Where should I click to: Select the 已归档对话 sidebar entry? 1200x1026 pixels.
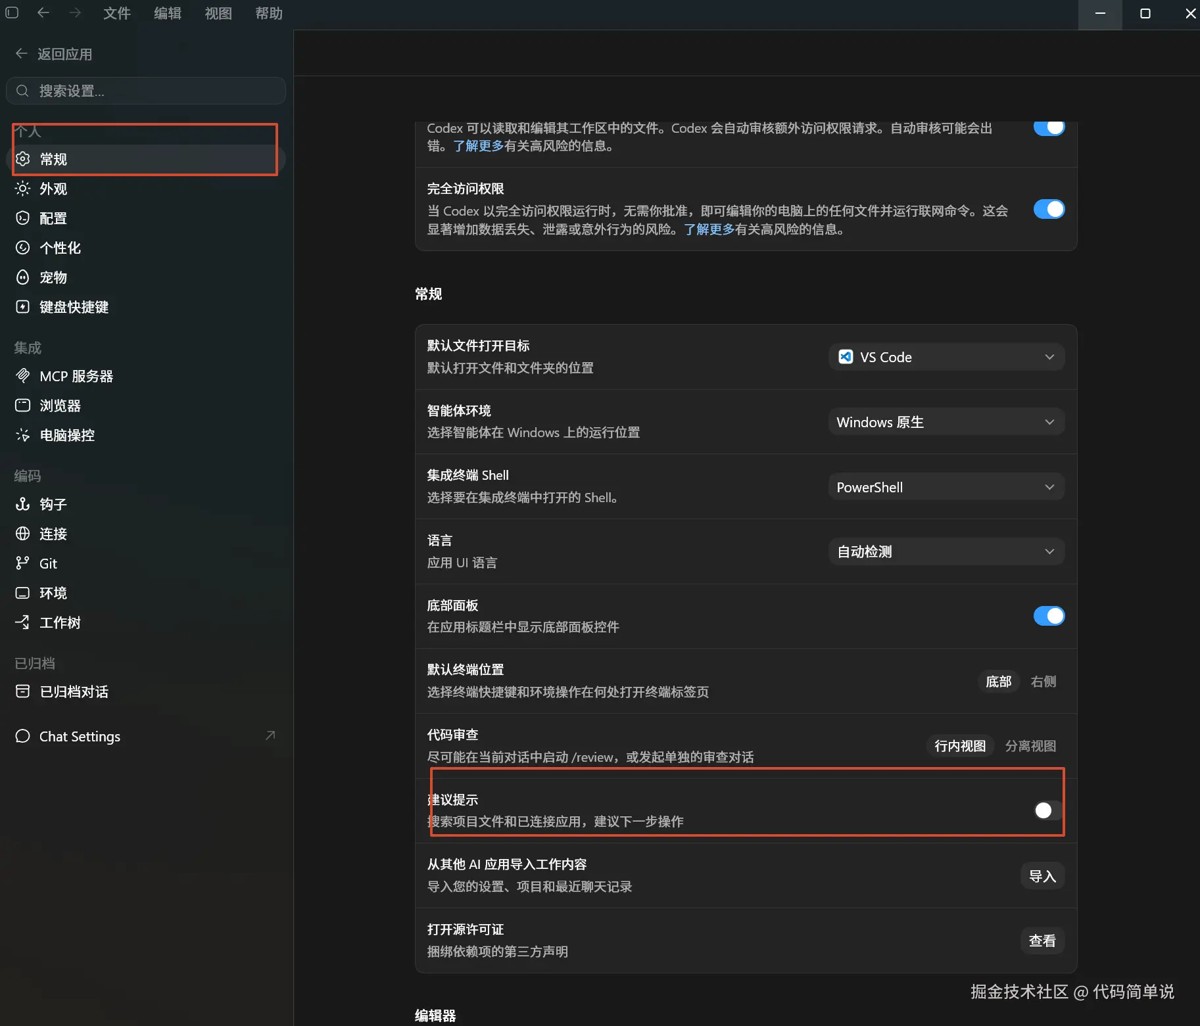[x=146, y=691]
